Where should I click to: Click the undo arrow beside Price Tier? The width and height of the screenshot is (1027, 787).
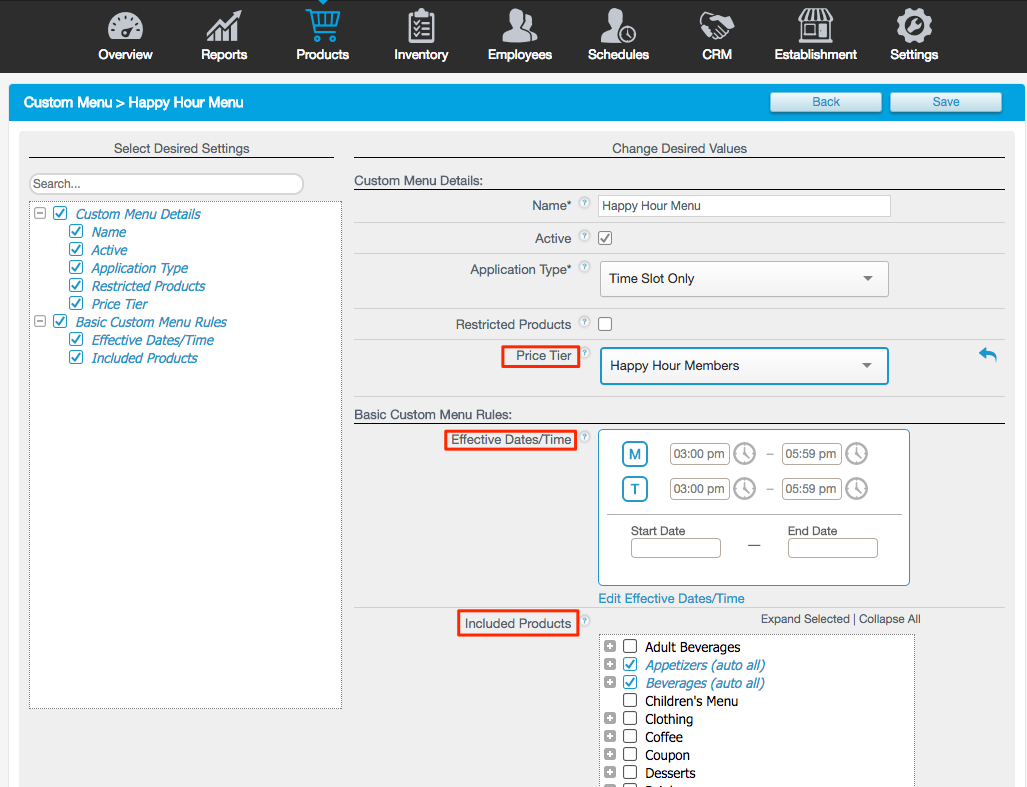tap(988, 355)
